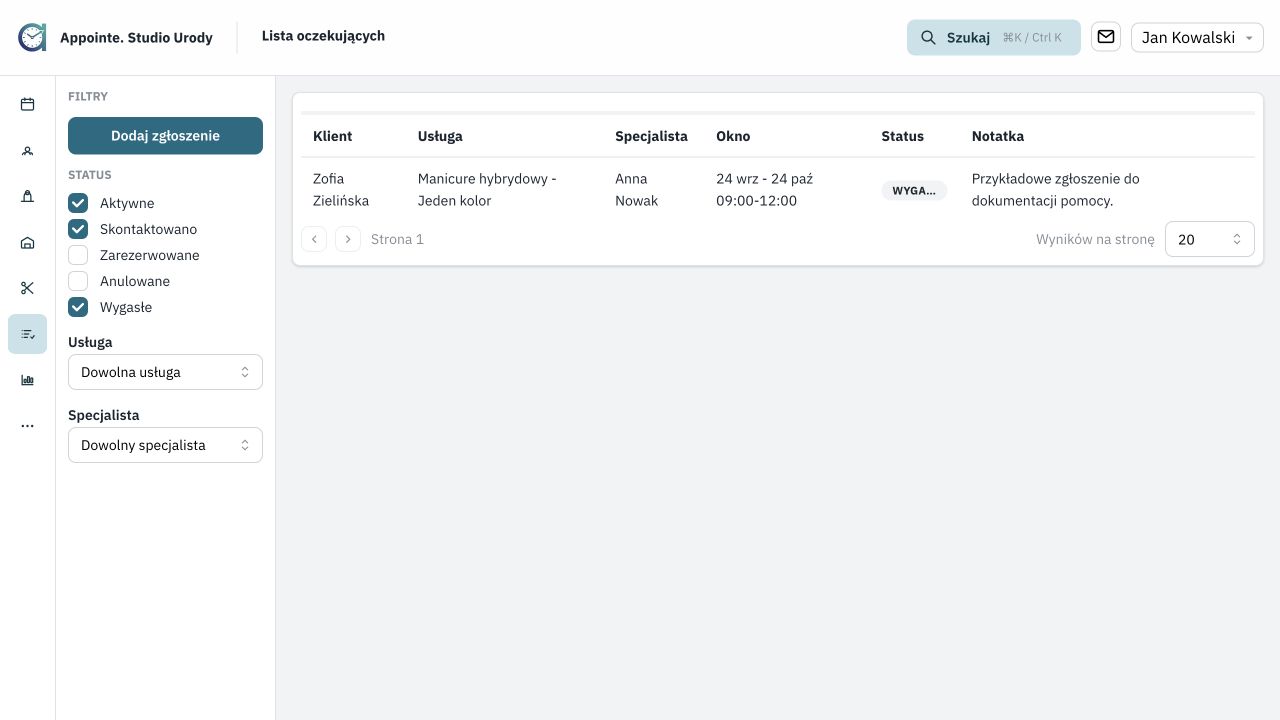Click the Anna Nowak specialist cell
The width and height of the screenshot is (1280, 720).
point(636,190)
